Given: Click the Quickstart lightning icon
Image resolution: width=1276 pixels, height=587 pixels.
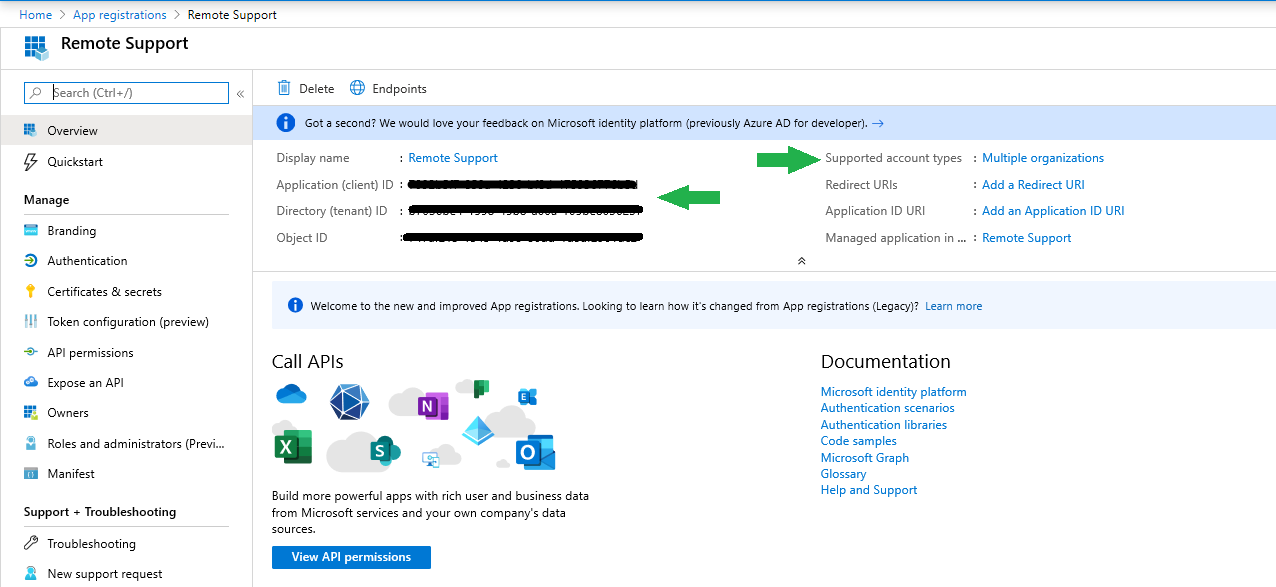Looking at the screenshot, I should tap(30, 162).
